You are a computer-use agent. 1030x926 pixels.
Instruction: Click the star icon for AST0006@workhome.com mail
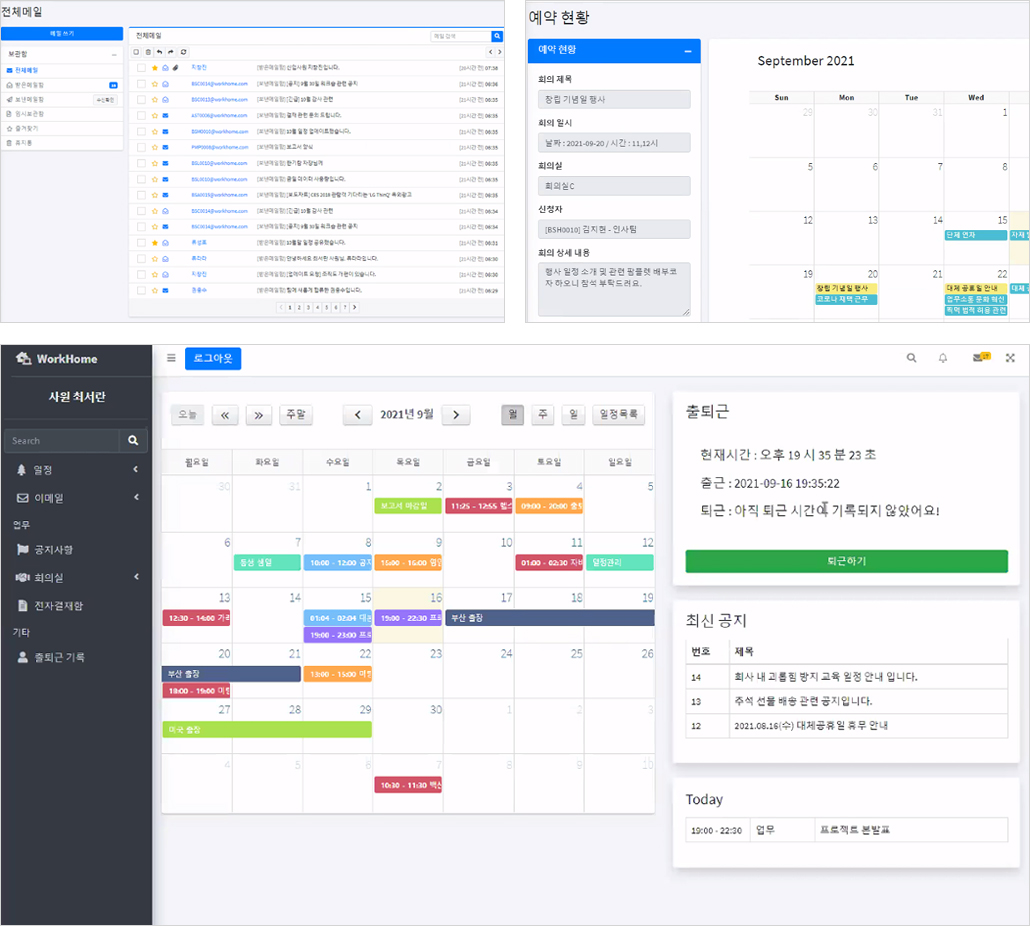155,116
